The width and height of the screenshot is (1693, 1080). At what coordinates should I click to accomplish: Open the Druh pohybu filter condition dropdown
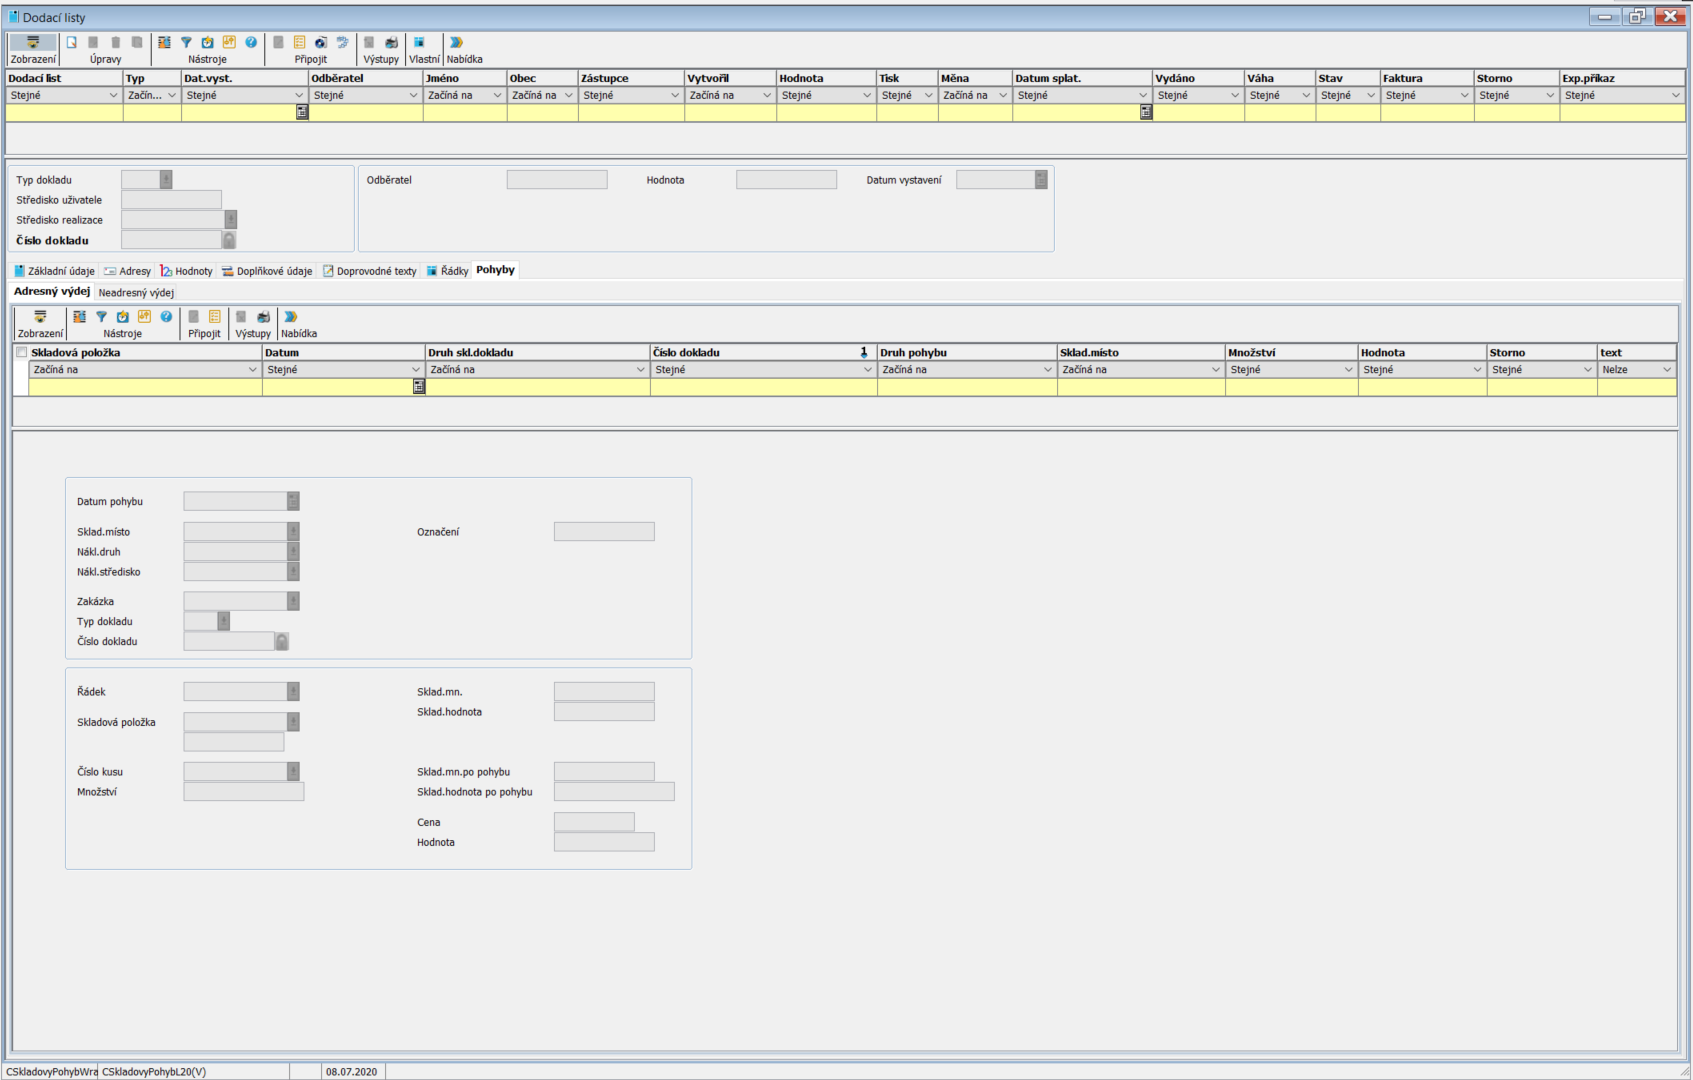[1047, 370]
